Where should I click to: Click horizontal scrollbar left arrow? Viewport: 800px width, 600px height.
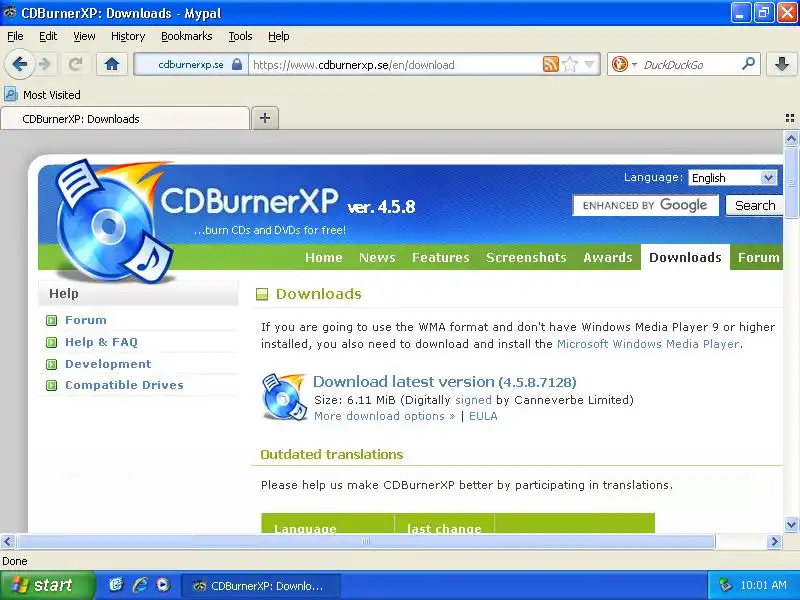pyautogui.click(x=8, y=541)
